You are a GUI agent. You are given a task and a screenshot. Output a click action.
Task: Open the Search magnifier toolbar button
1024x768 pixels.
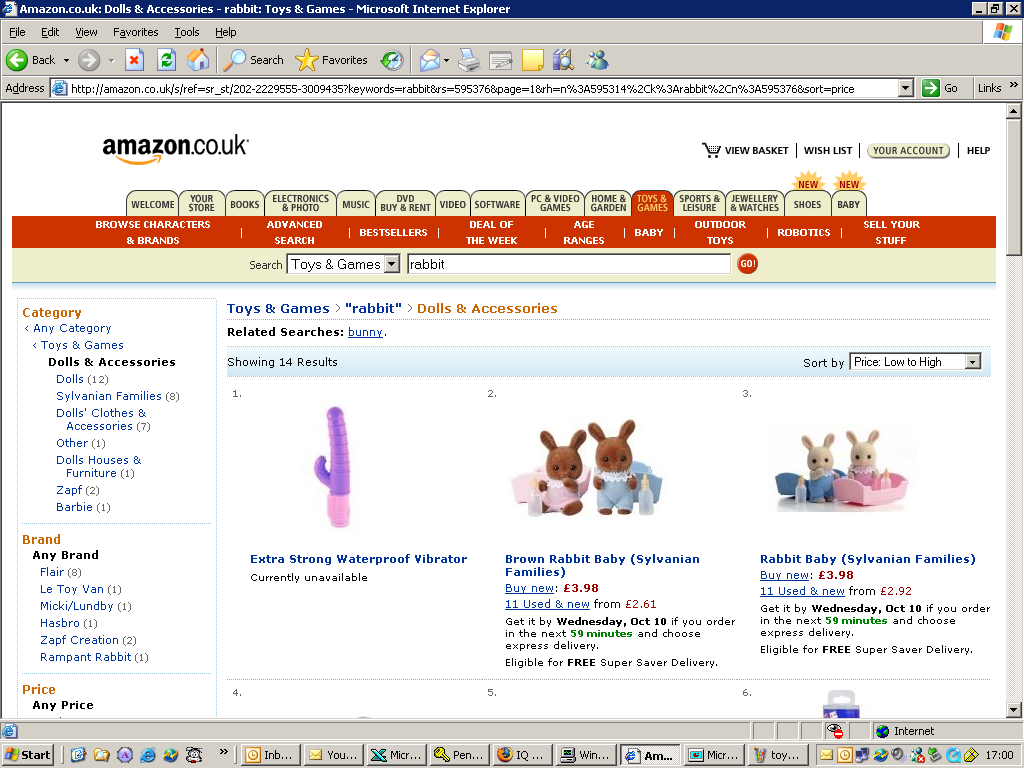(x=253, y=60)
